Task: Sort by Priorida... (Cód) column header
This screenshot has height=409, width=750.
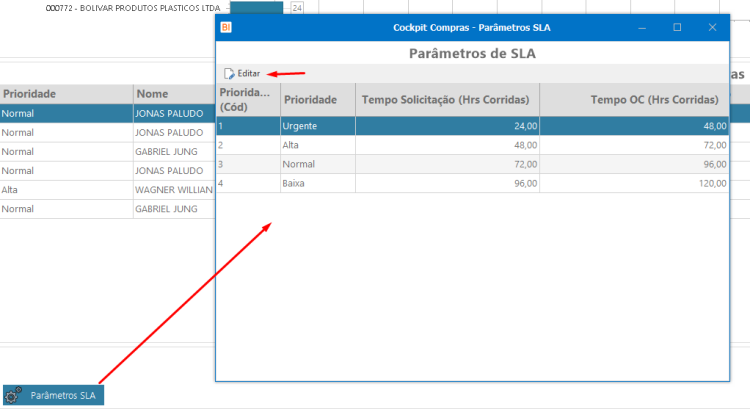Action: coord(248,99)
